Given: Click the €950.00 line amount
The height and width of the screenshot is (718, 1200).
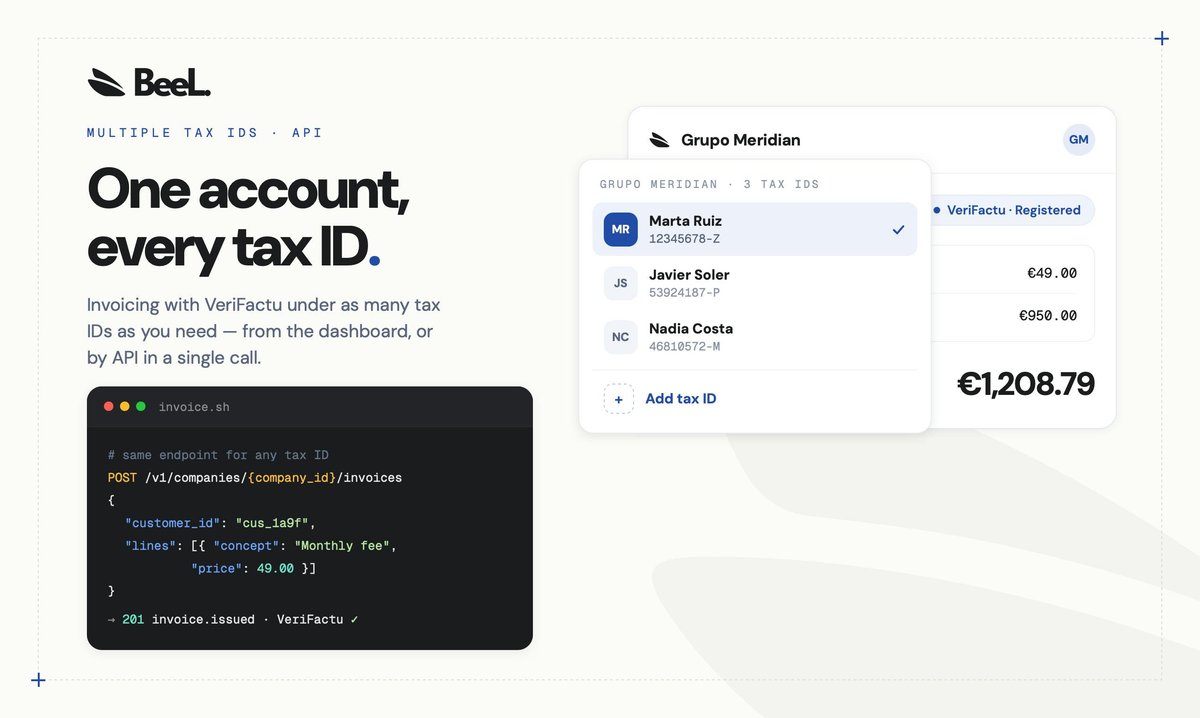Looking at the screenshot, I should point(1047,315).
